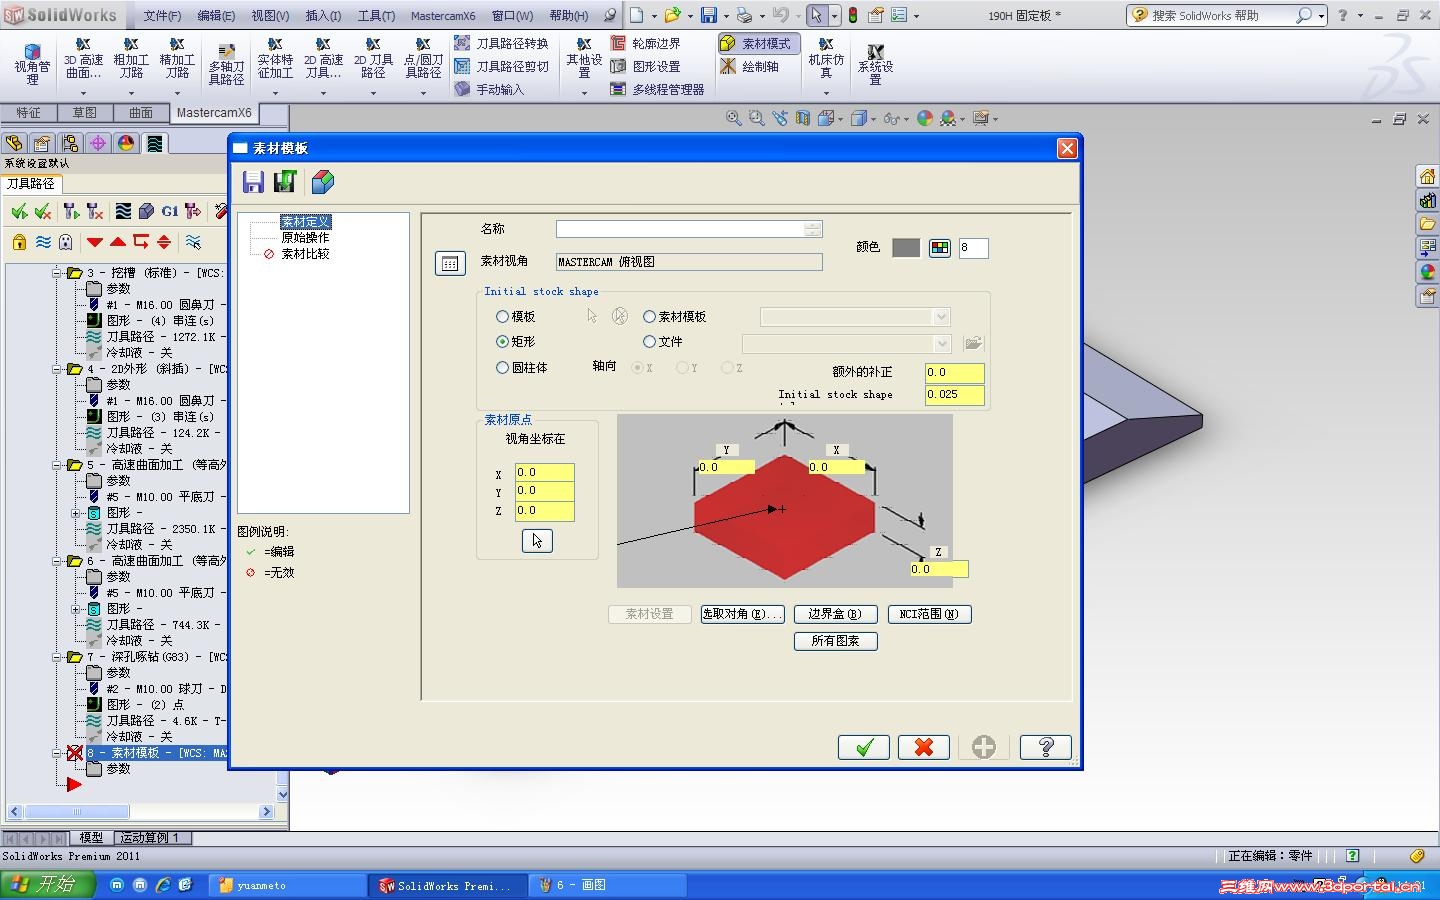Click move insert arrow up red icon
1440x900 pixels.
click(118, 242)
